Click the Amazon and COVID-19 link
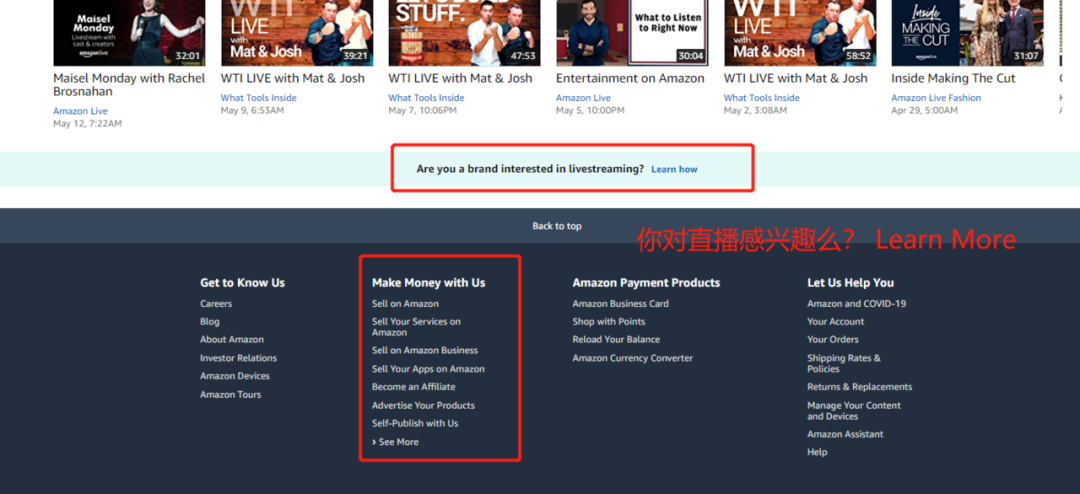Viewport: 1080px width, 494px height. point(856,303)
